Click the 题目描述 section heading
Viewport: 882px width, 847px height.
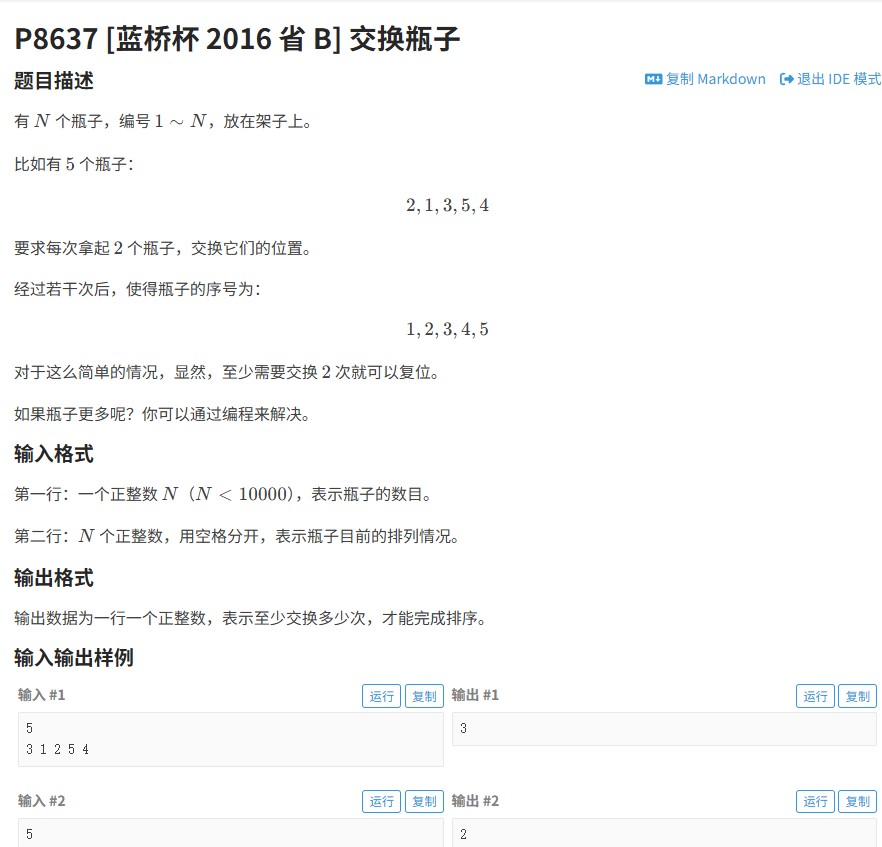click(54, 81)
